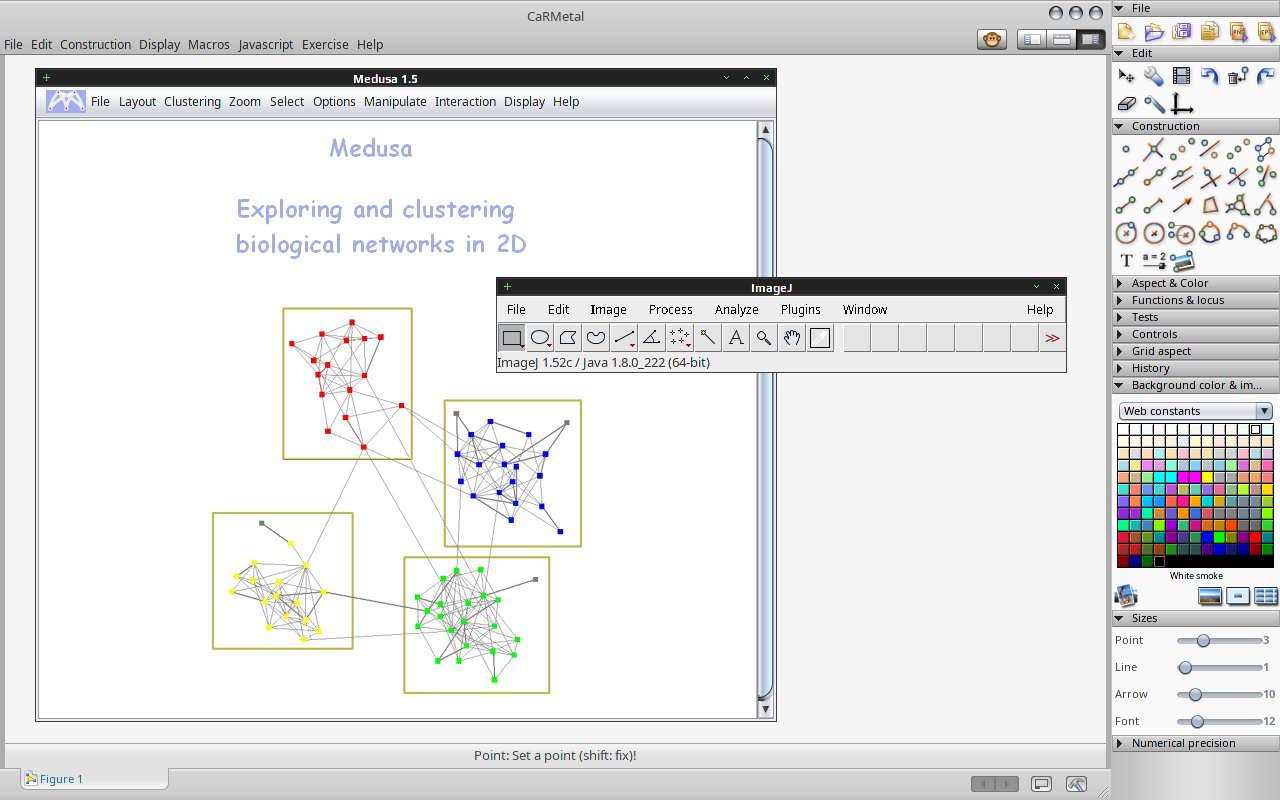Pick the ImageJ Magnifying glass tool
1280x800 pixels.
pyautogui.click(x=764, y=338)
